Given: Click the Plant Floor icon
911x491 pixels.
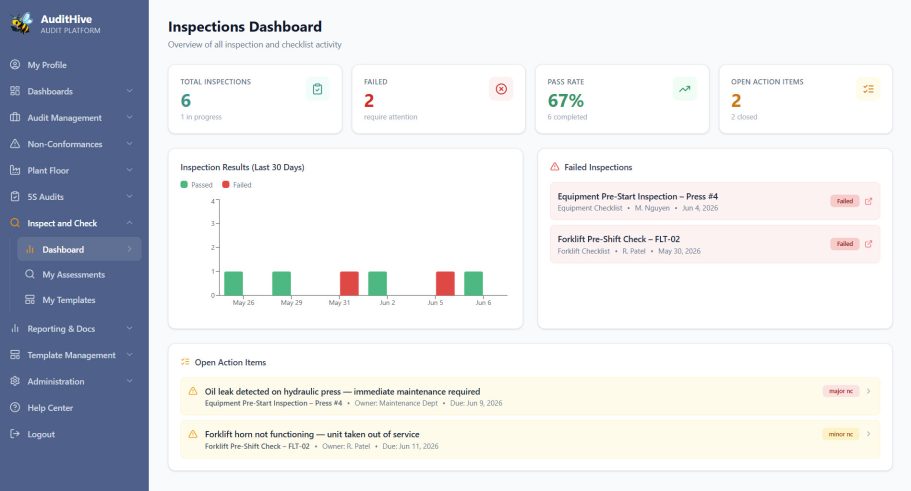Looking at the screenshot, I should click(x=15, y=170).
